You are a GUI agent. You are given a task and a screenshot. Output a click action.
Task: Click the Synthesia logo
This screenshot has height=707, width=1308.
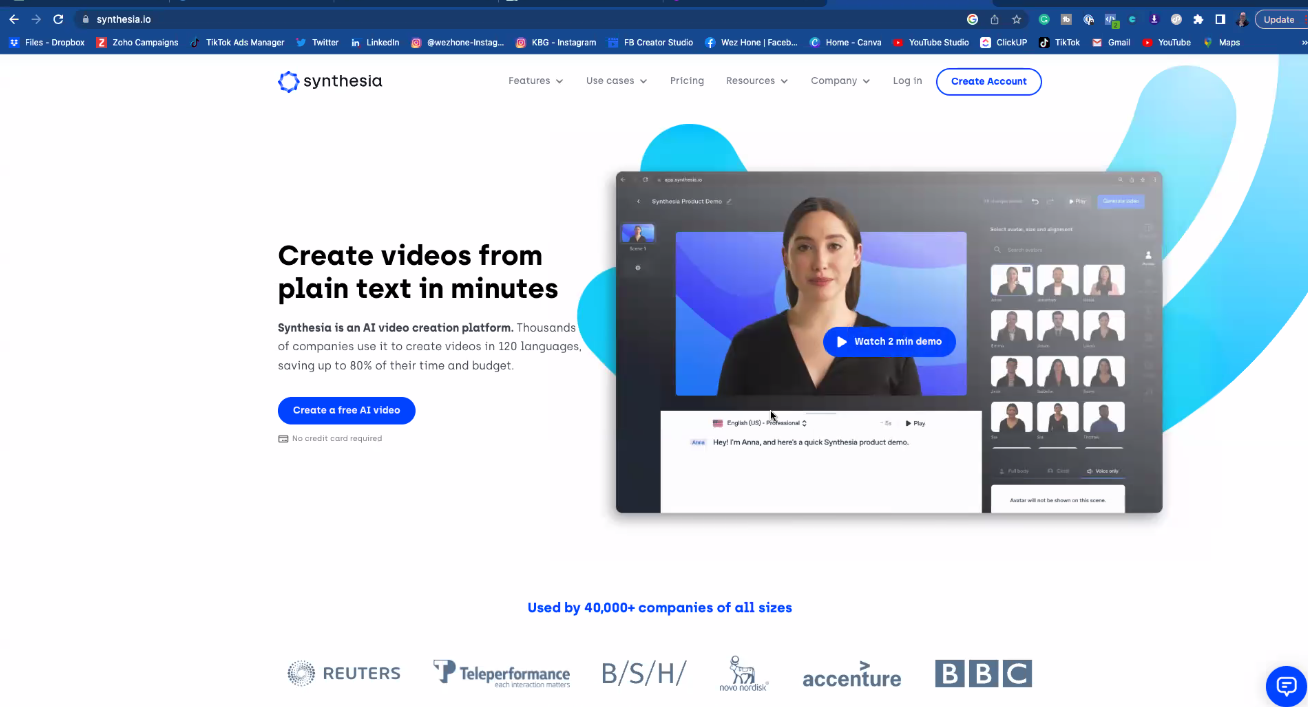(x=330, y=82)
